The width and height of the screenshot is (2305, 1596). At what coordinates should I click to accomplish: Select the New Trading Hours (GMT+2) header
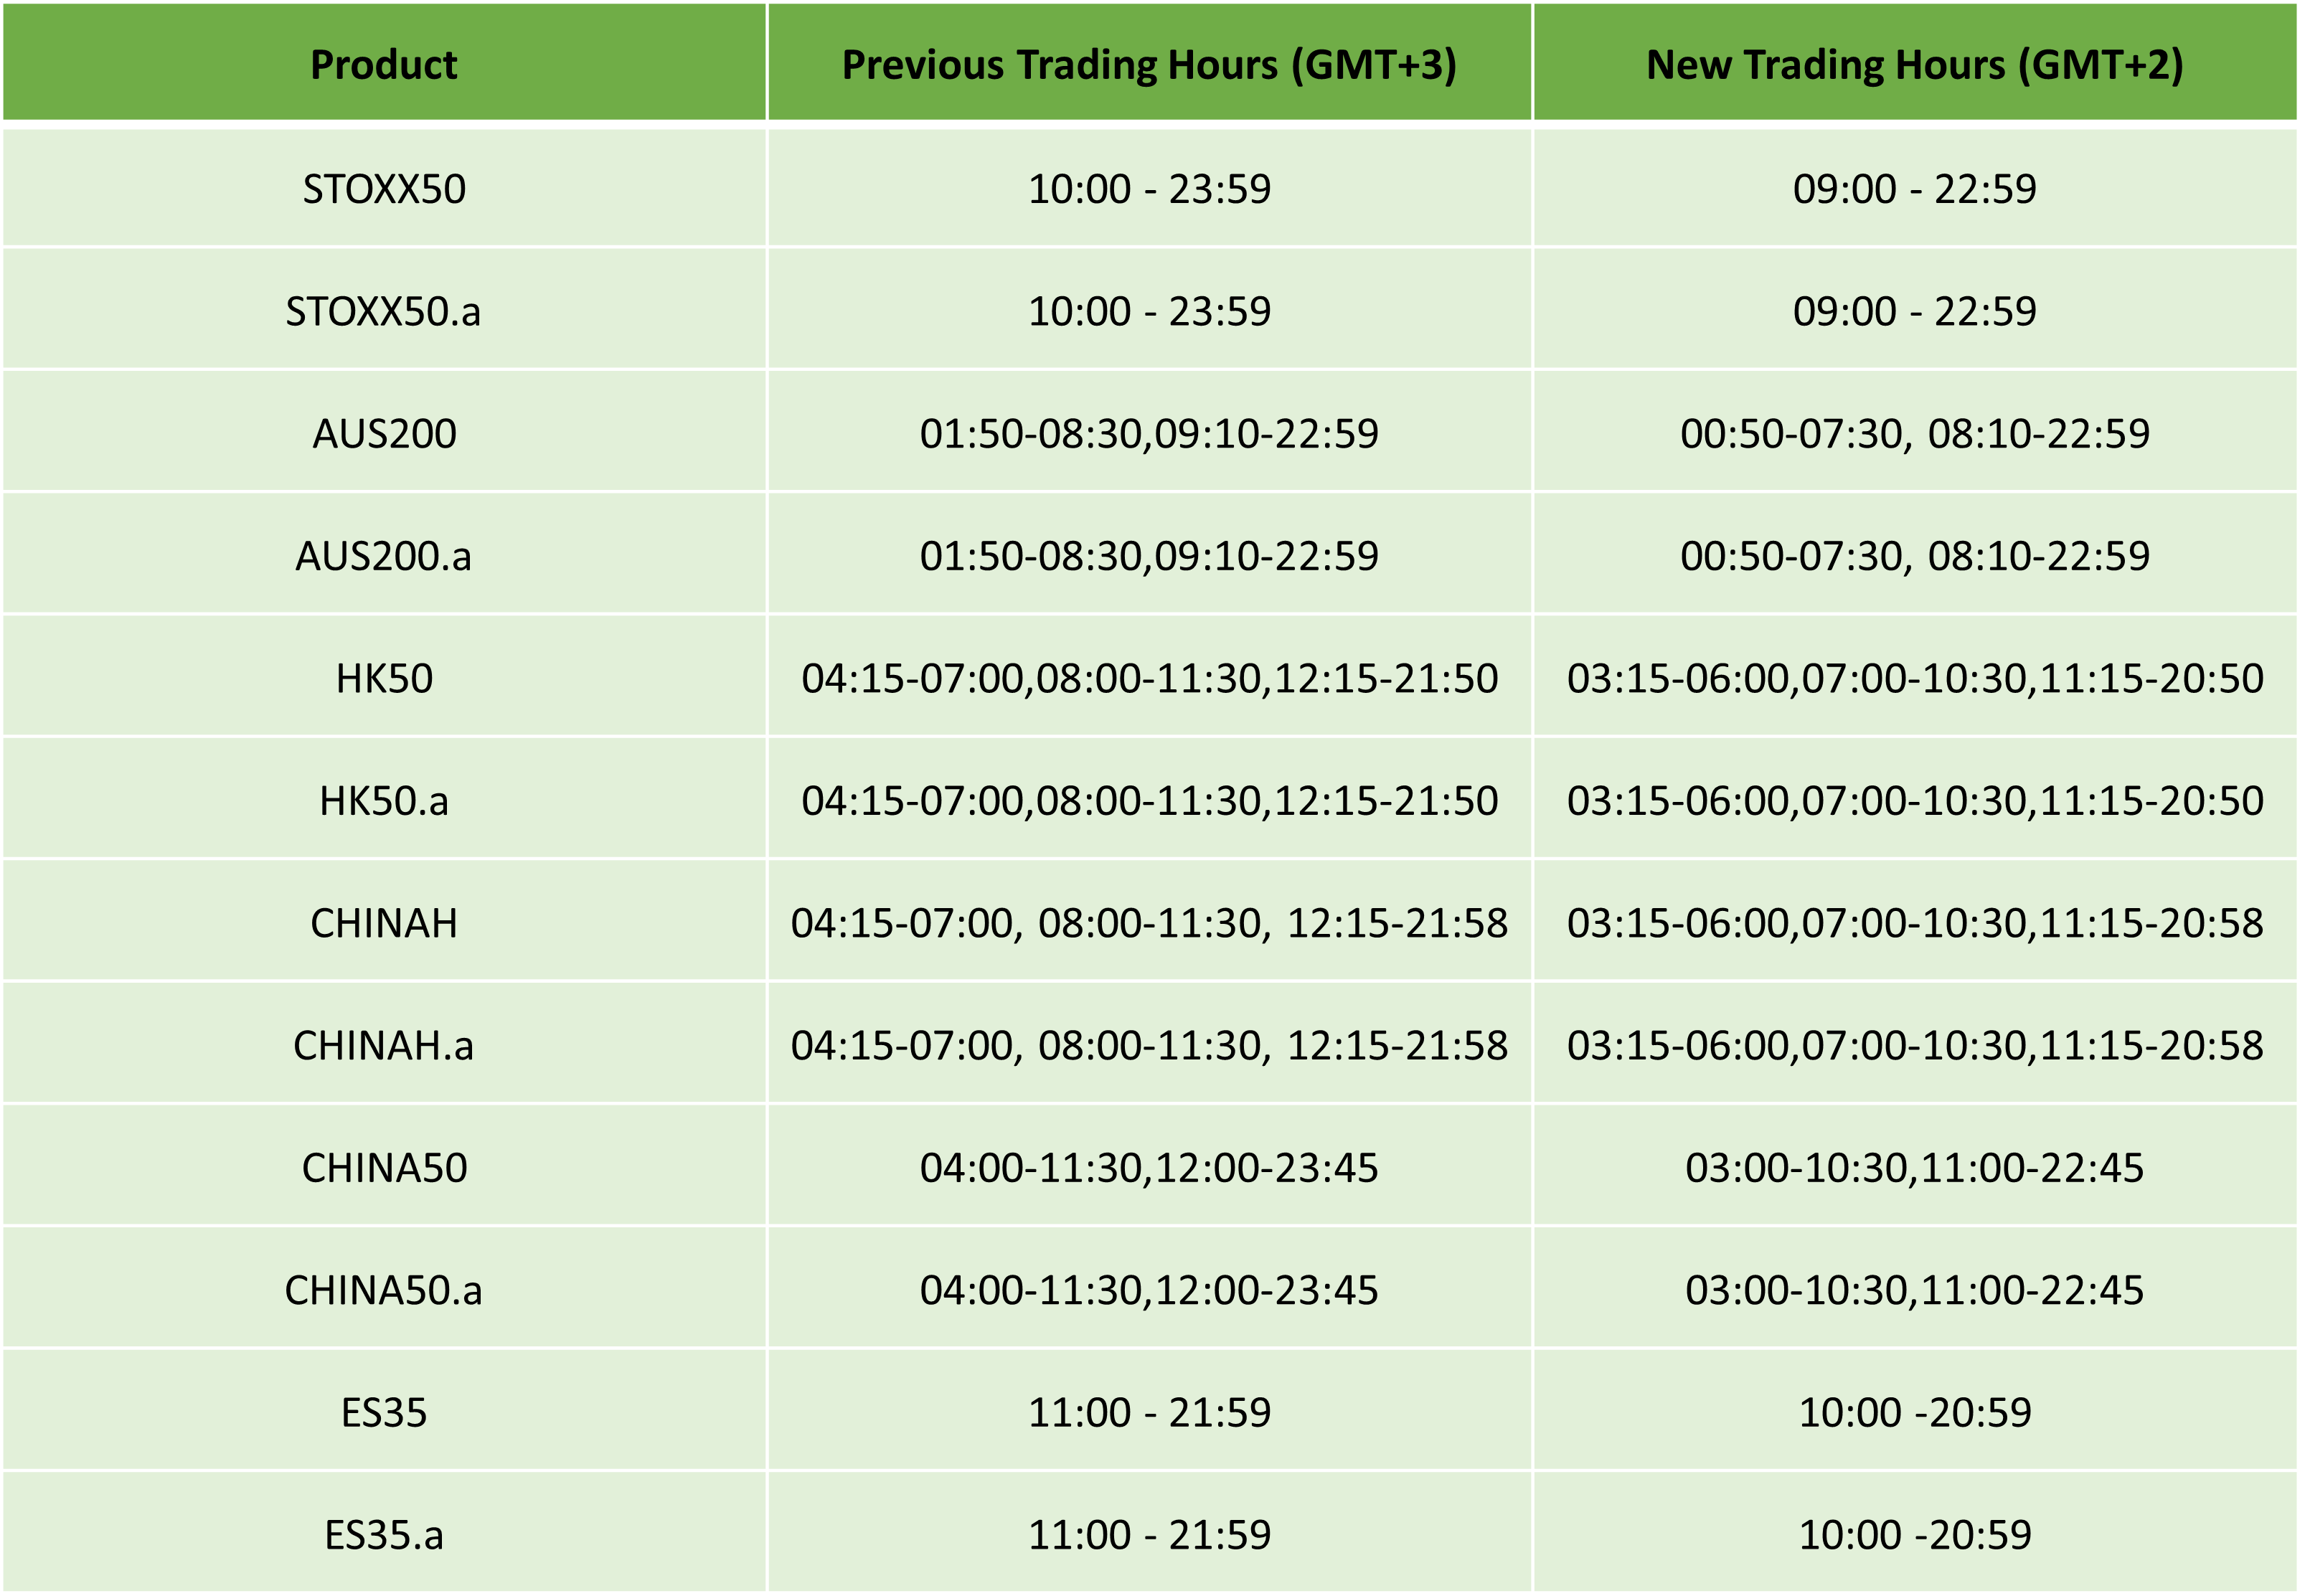(x=1915, y=65)
